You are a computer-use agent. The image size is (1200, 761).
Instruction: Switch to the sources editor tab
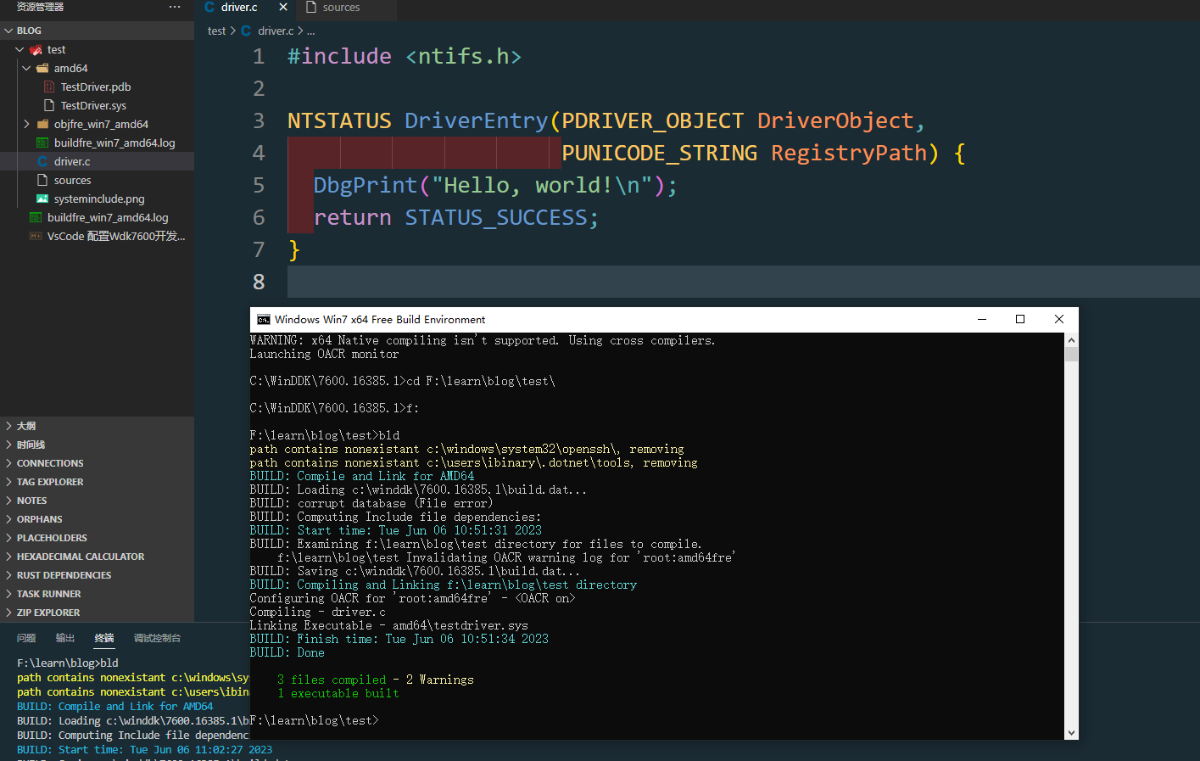tap(340, 7)
